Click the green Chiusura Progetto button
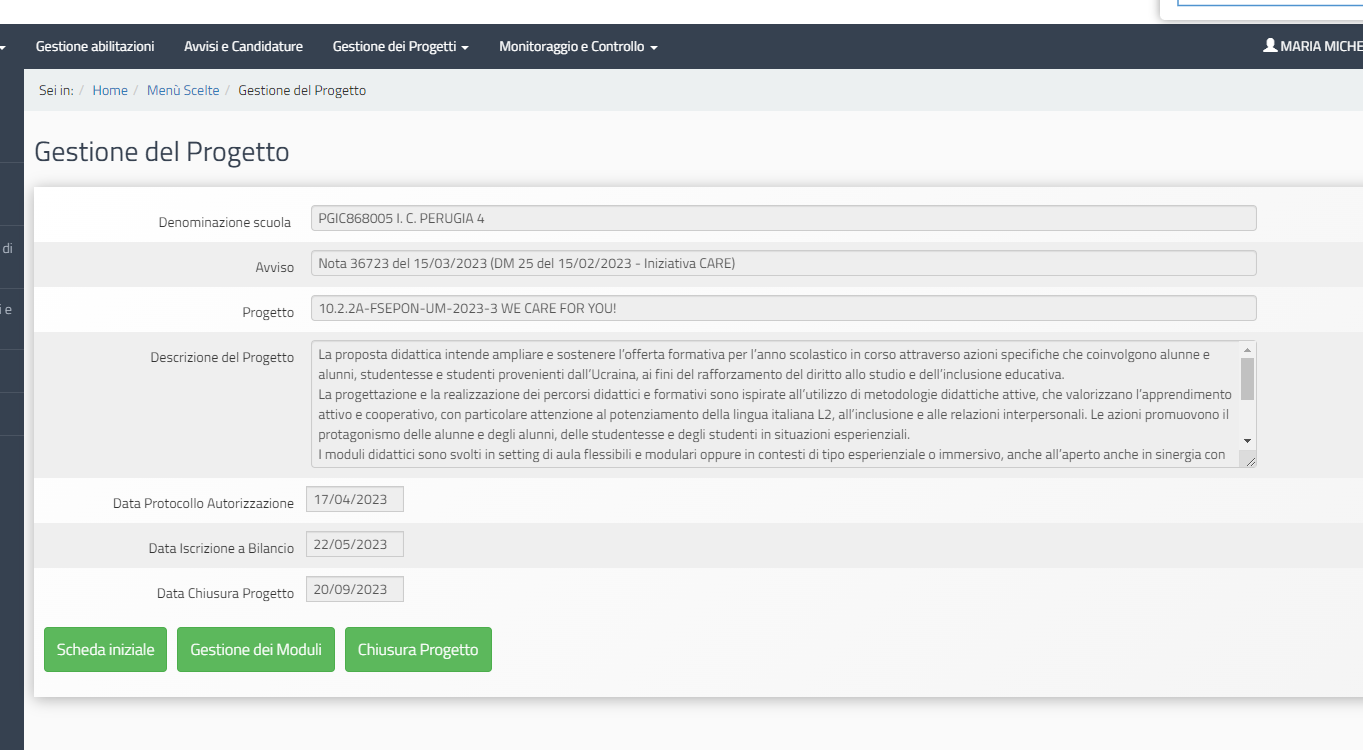Screen dimensions: 1363x750 click(418, 650)
